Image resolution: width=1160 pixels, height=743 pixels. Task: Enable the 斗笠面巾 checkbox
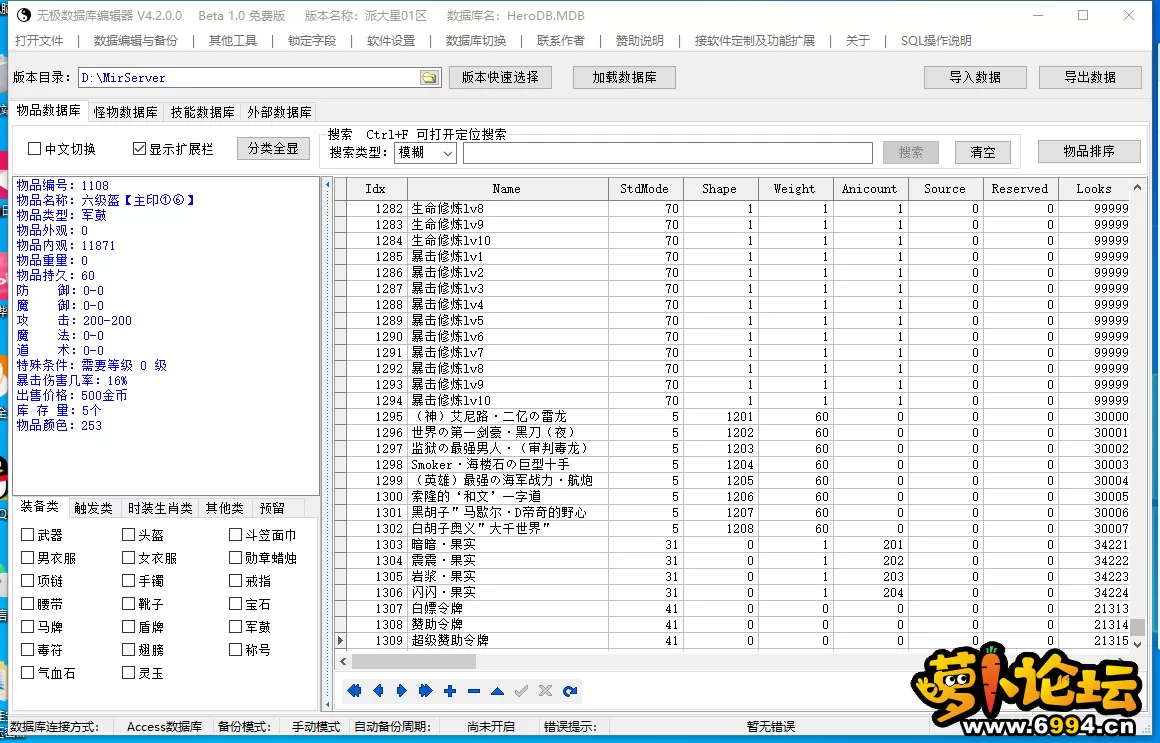click(x=235, y=534)
